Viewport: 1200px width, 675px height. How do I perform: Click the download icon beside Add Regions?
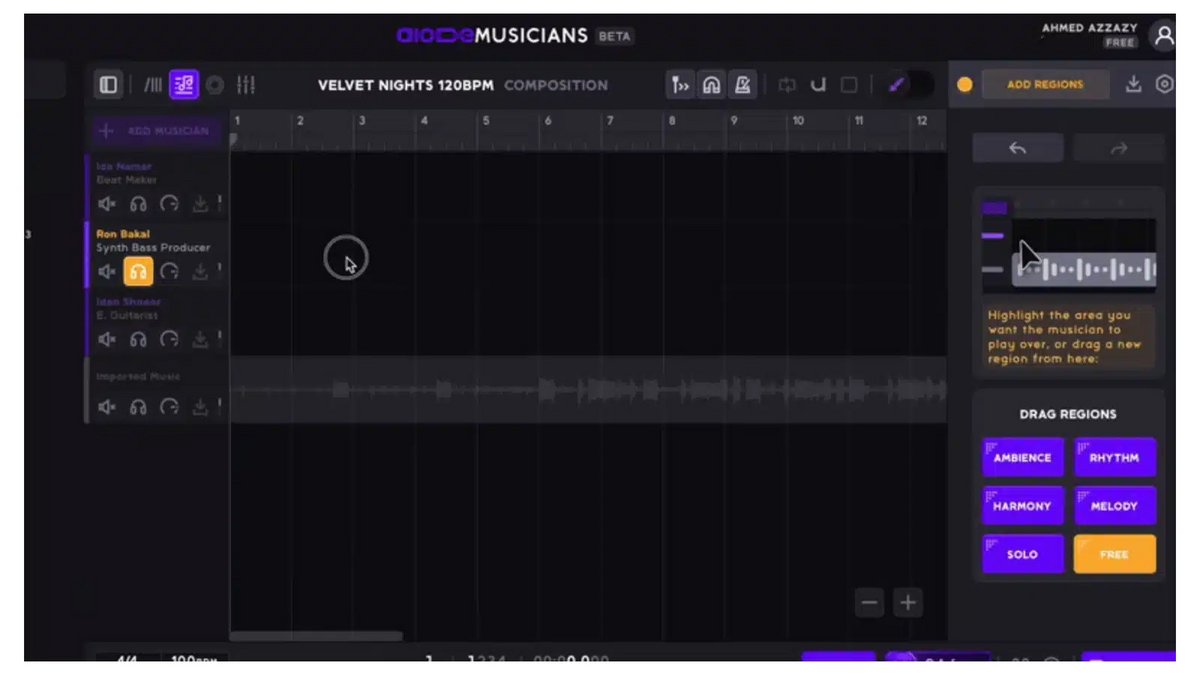(1133, 85)
